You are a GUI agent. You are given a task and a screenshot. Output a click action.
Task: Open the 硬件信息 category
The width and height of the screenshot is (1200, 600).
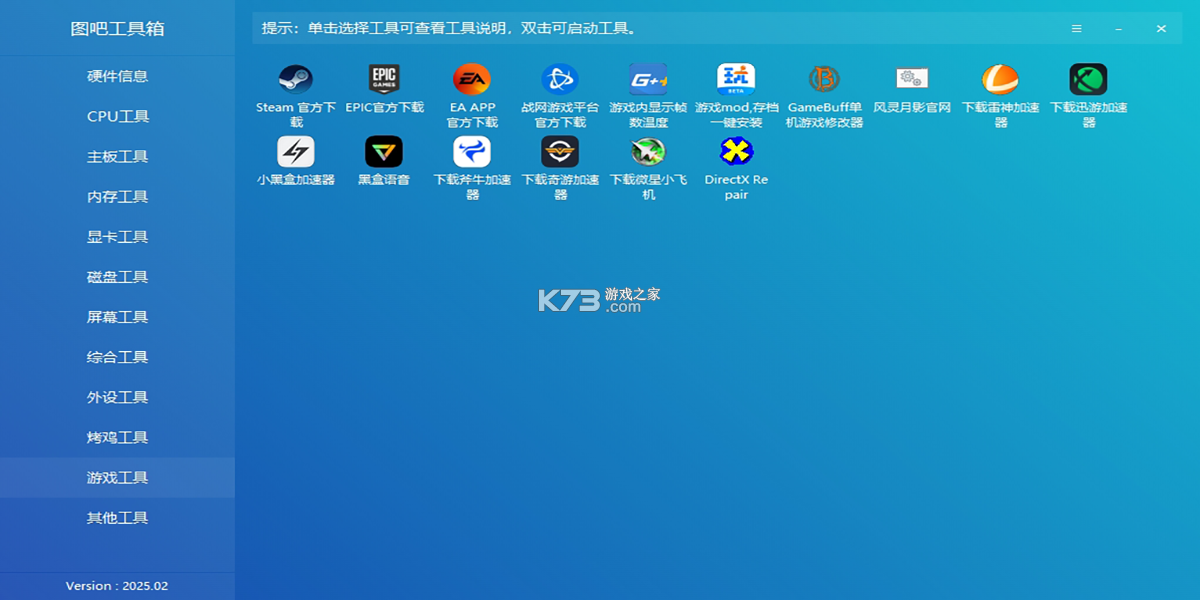tap(118, 76)
